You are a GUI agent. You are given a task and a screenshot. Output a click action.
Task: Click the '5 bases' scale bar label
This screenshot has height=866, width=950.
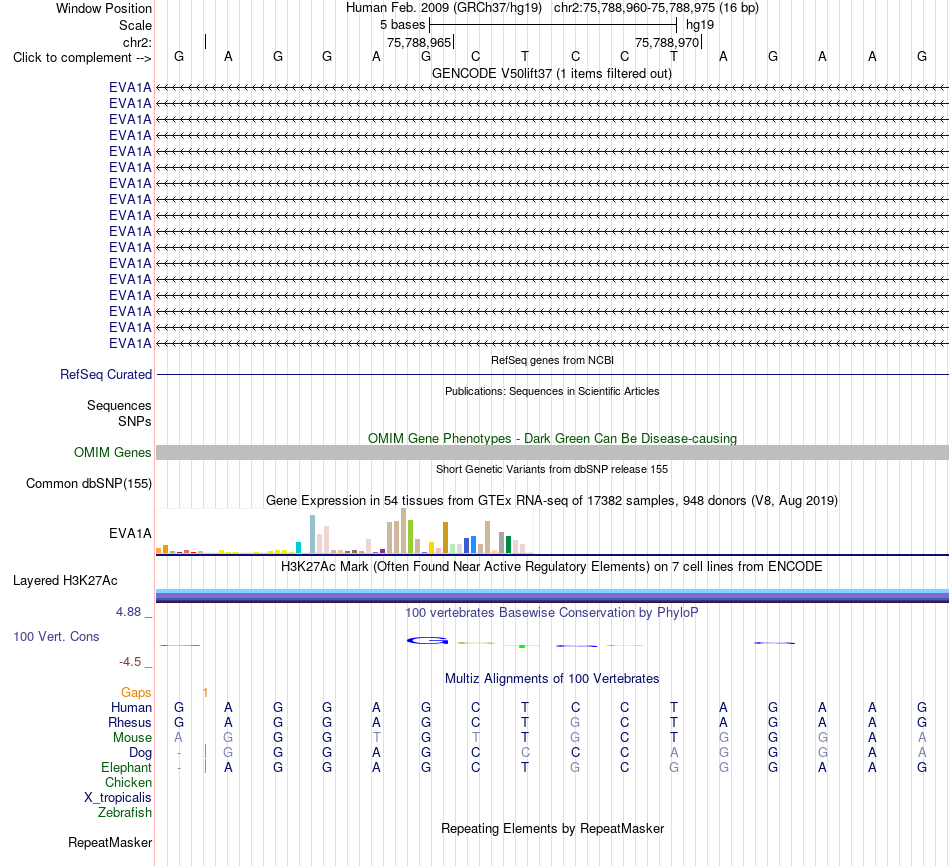(402, 25)
